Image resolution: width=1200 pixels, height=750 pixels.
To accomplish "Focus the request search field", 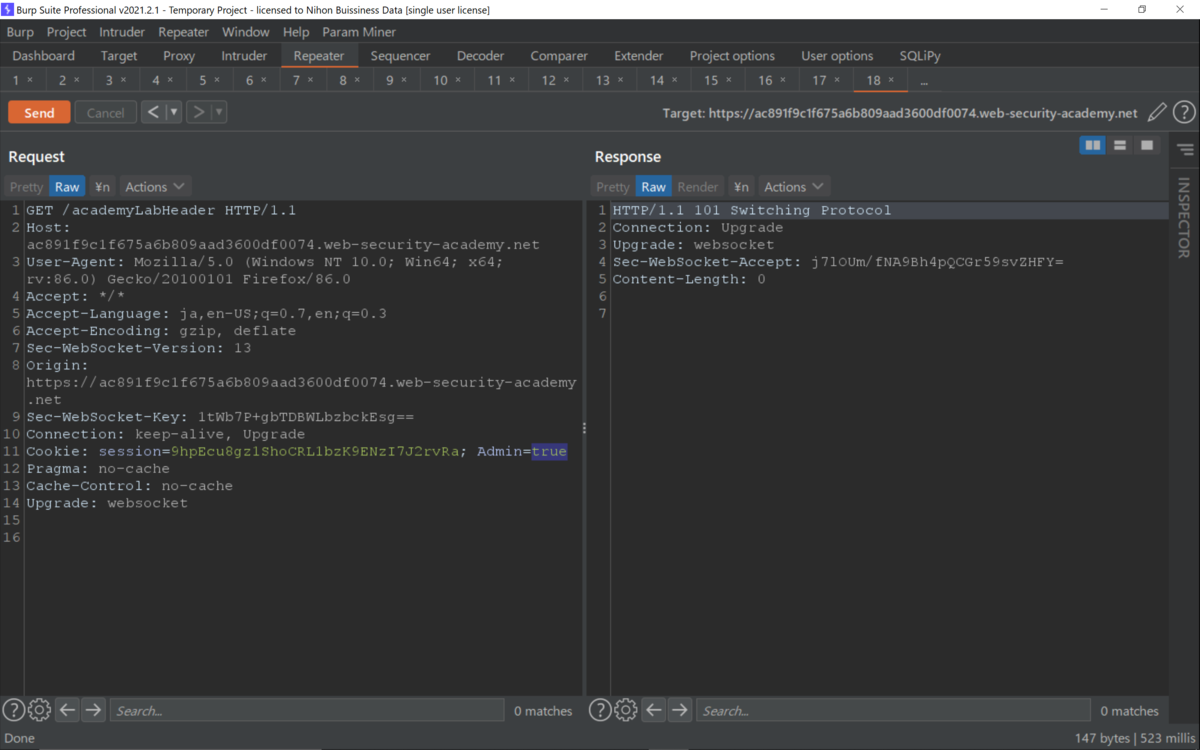I will (x=307, y=710).
